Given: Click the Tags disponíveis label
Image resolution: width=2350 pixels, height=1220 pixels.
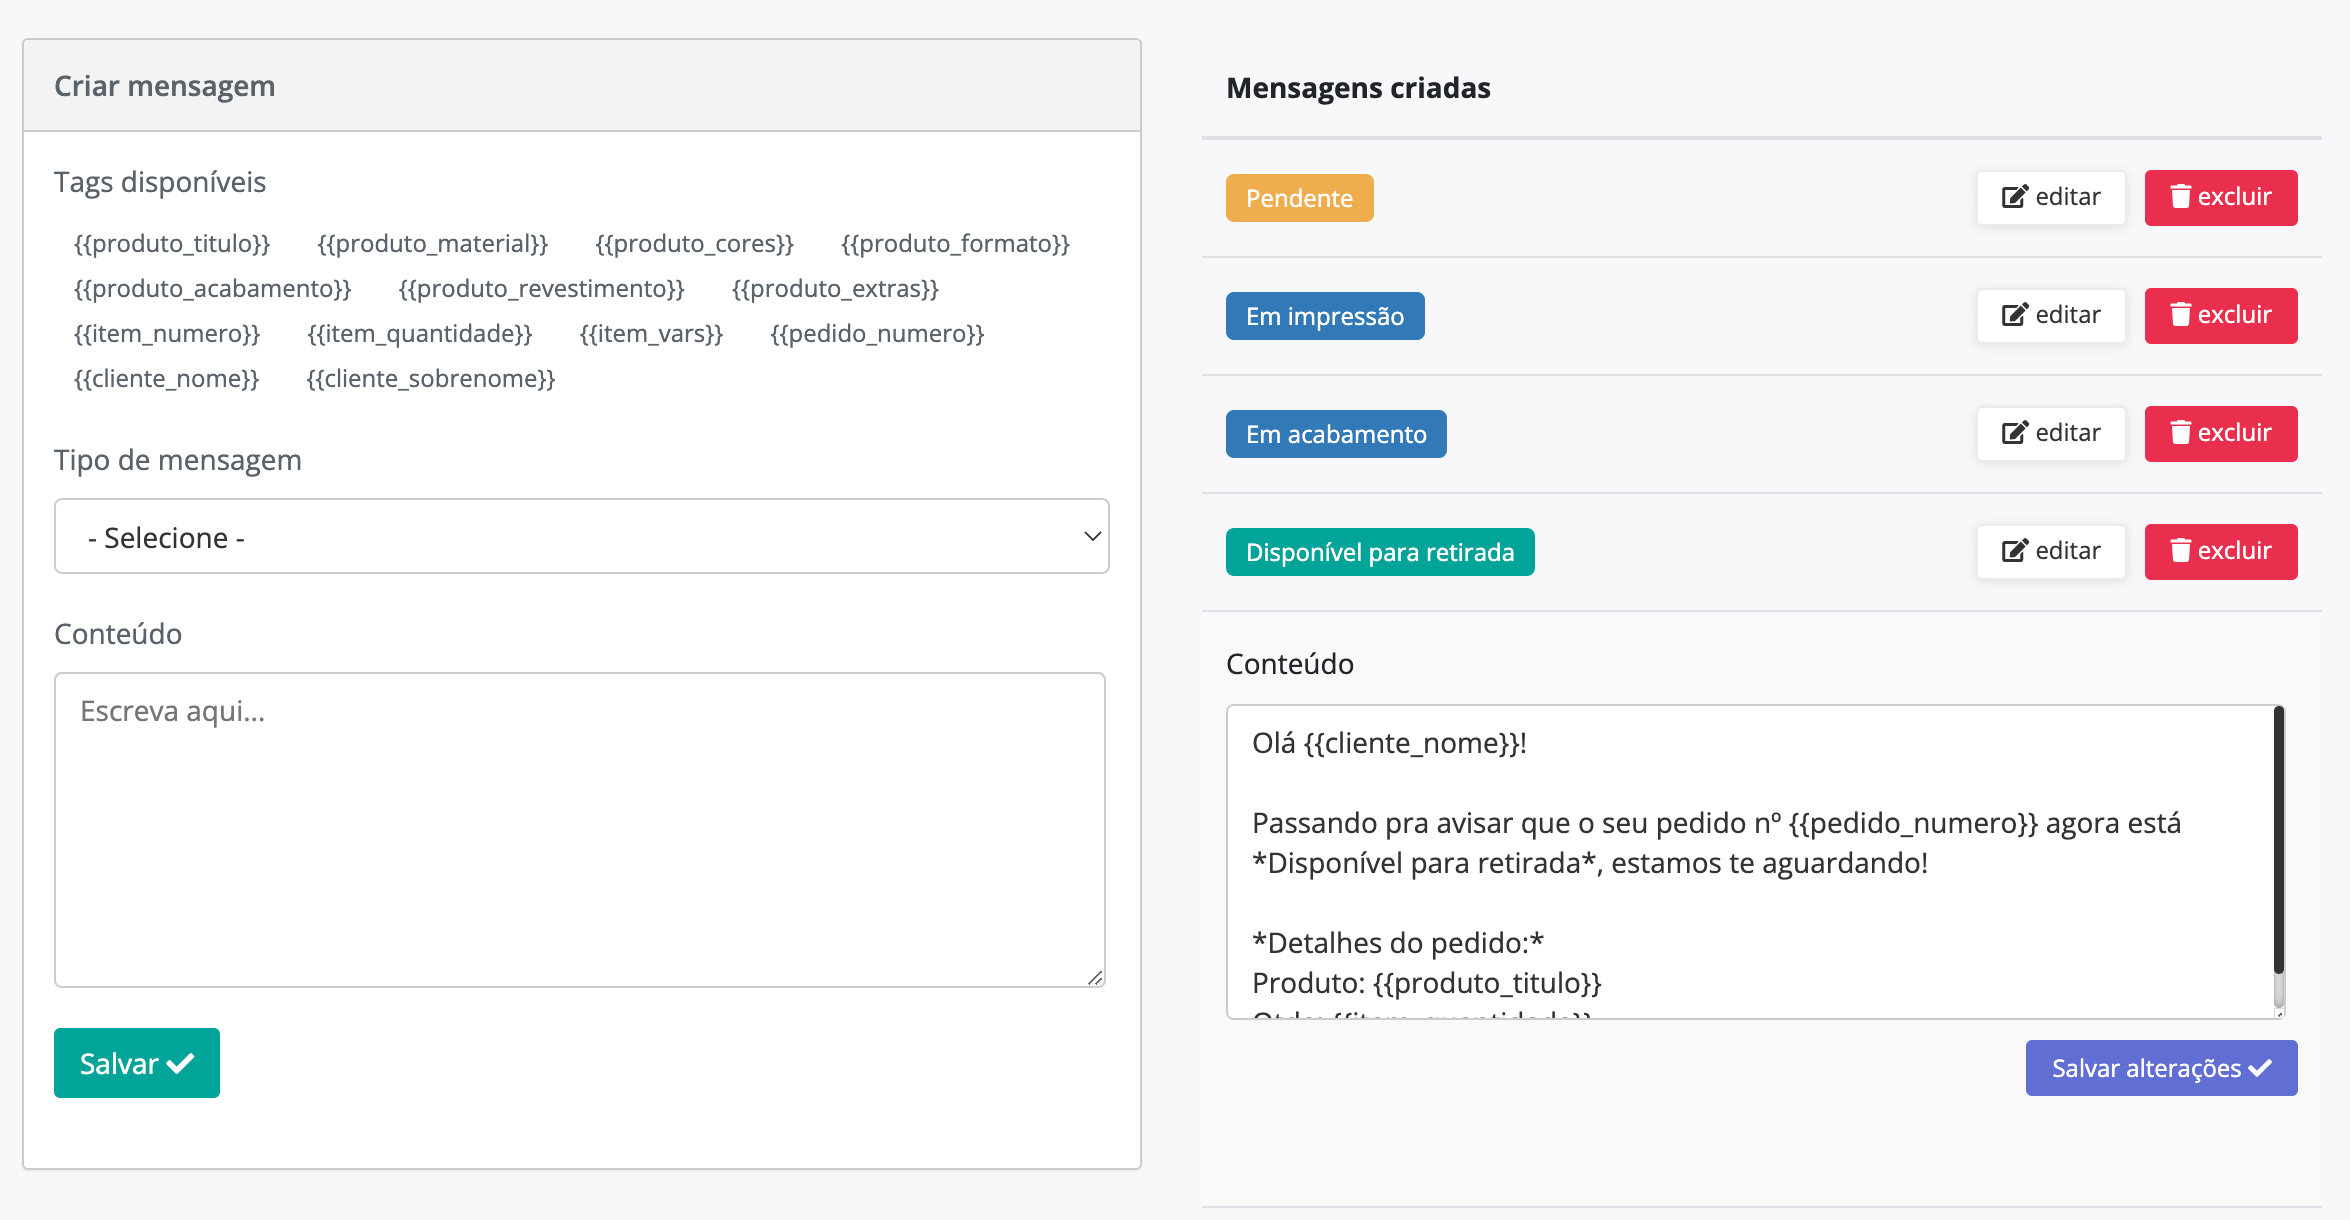Looking at the screenshot, I should [160, 182].
